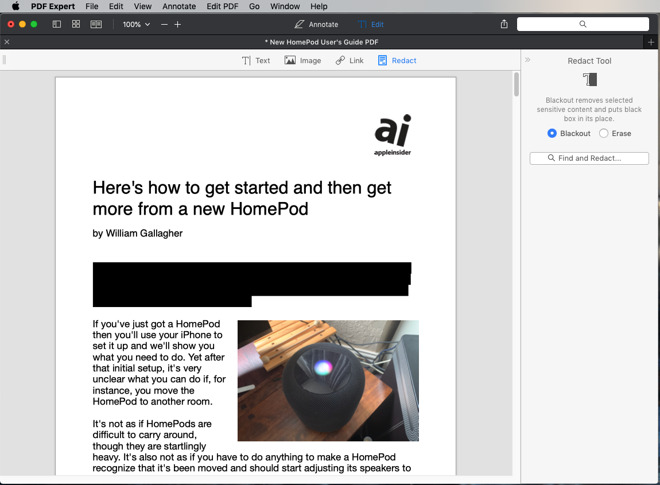Add a new tab with plus button
660x485 pixels.
click(x=651, y=42)
